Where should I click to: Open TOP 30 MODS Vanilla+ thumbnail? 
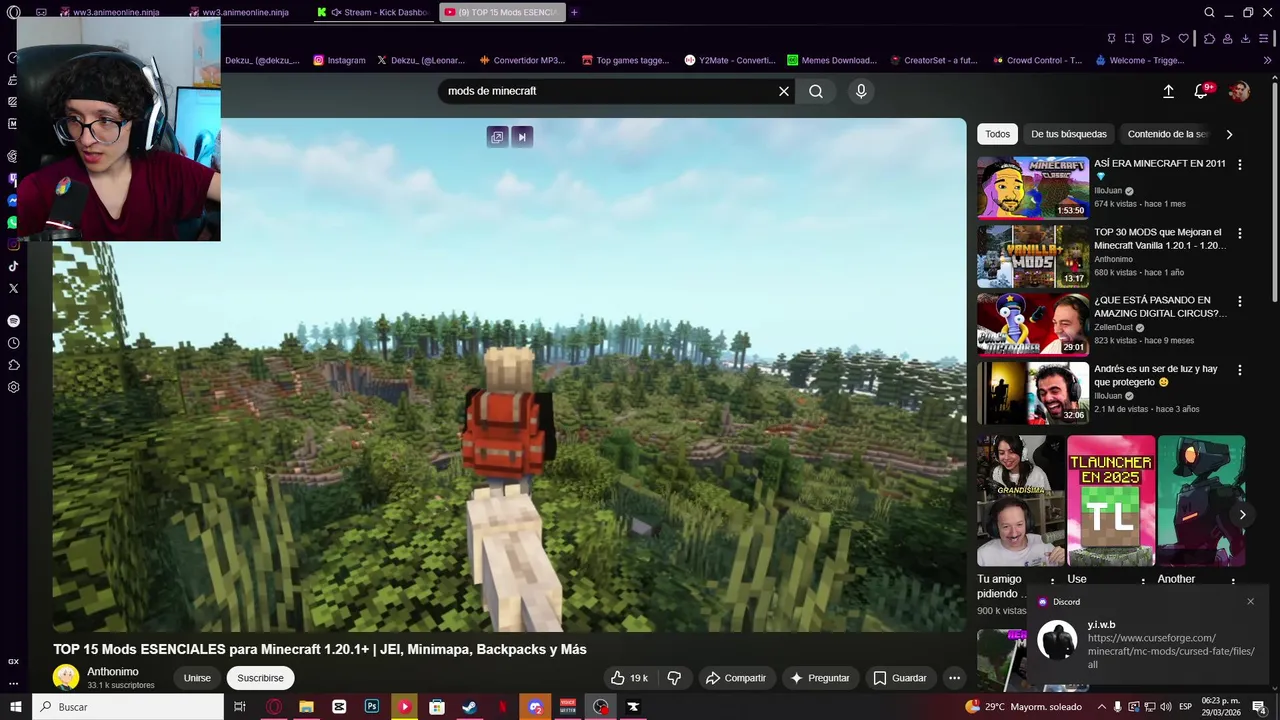tap(1033, 255)
